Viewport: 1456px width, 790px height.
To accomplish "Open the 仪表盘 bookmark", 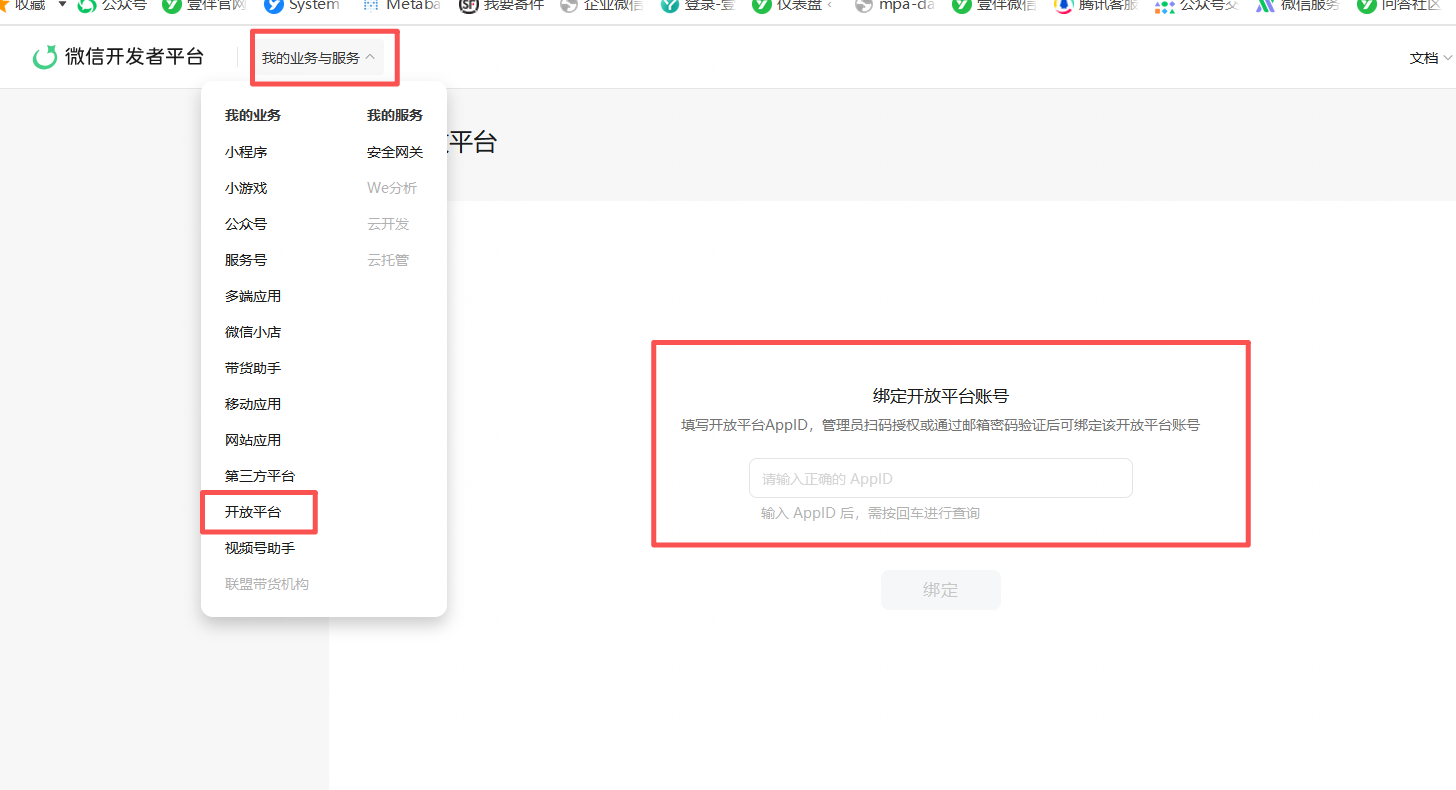I will 793,5.
